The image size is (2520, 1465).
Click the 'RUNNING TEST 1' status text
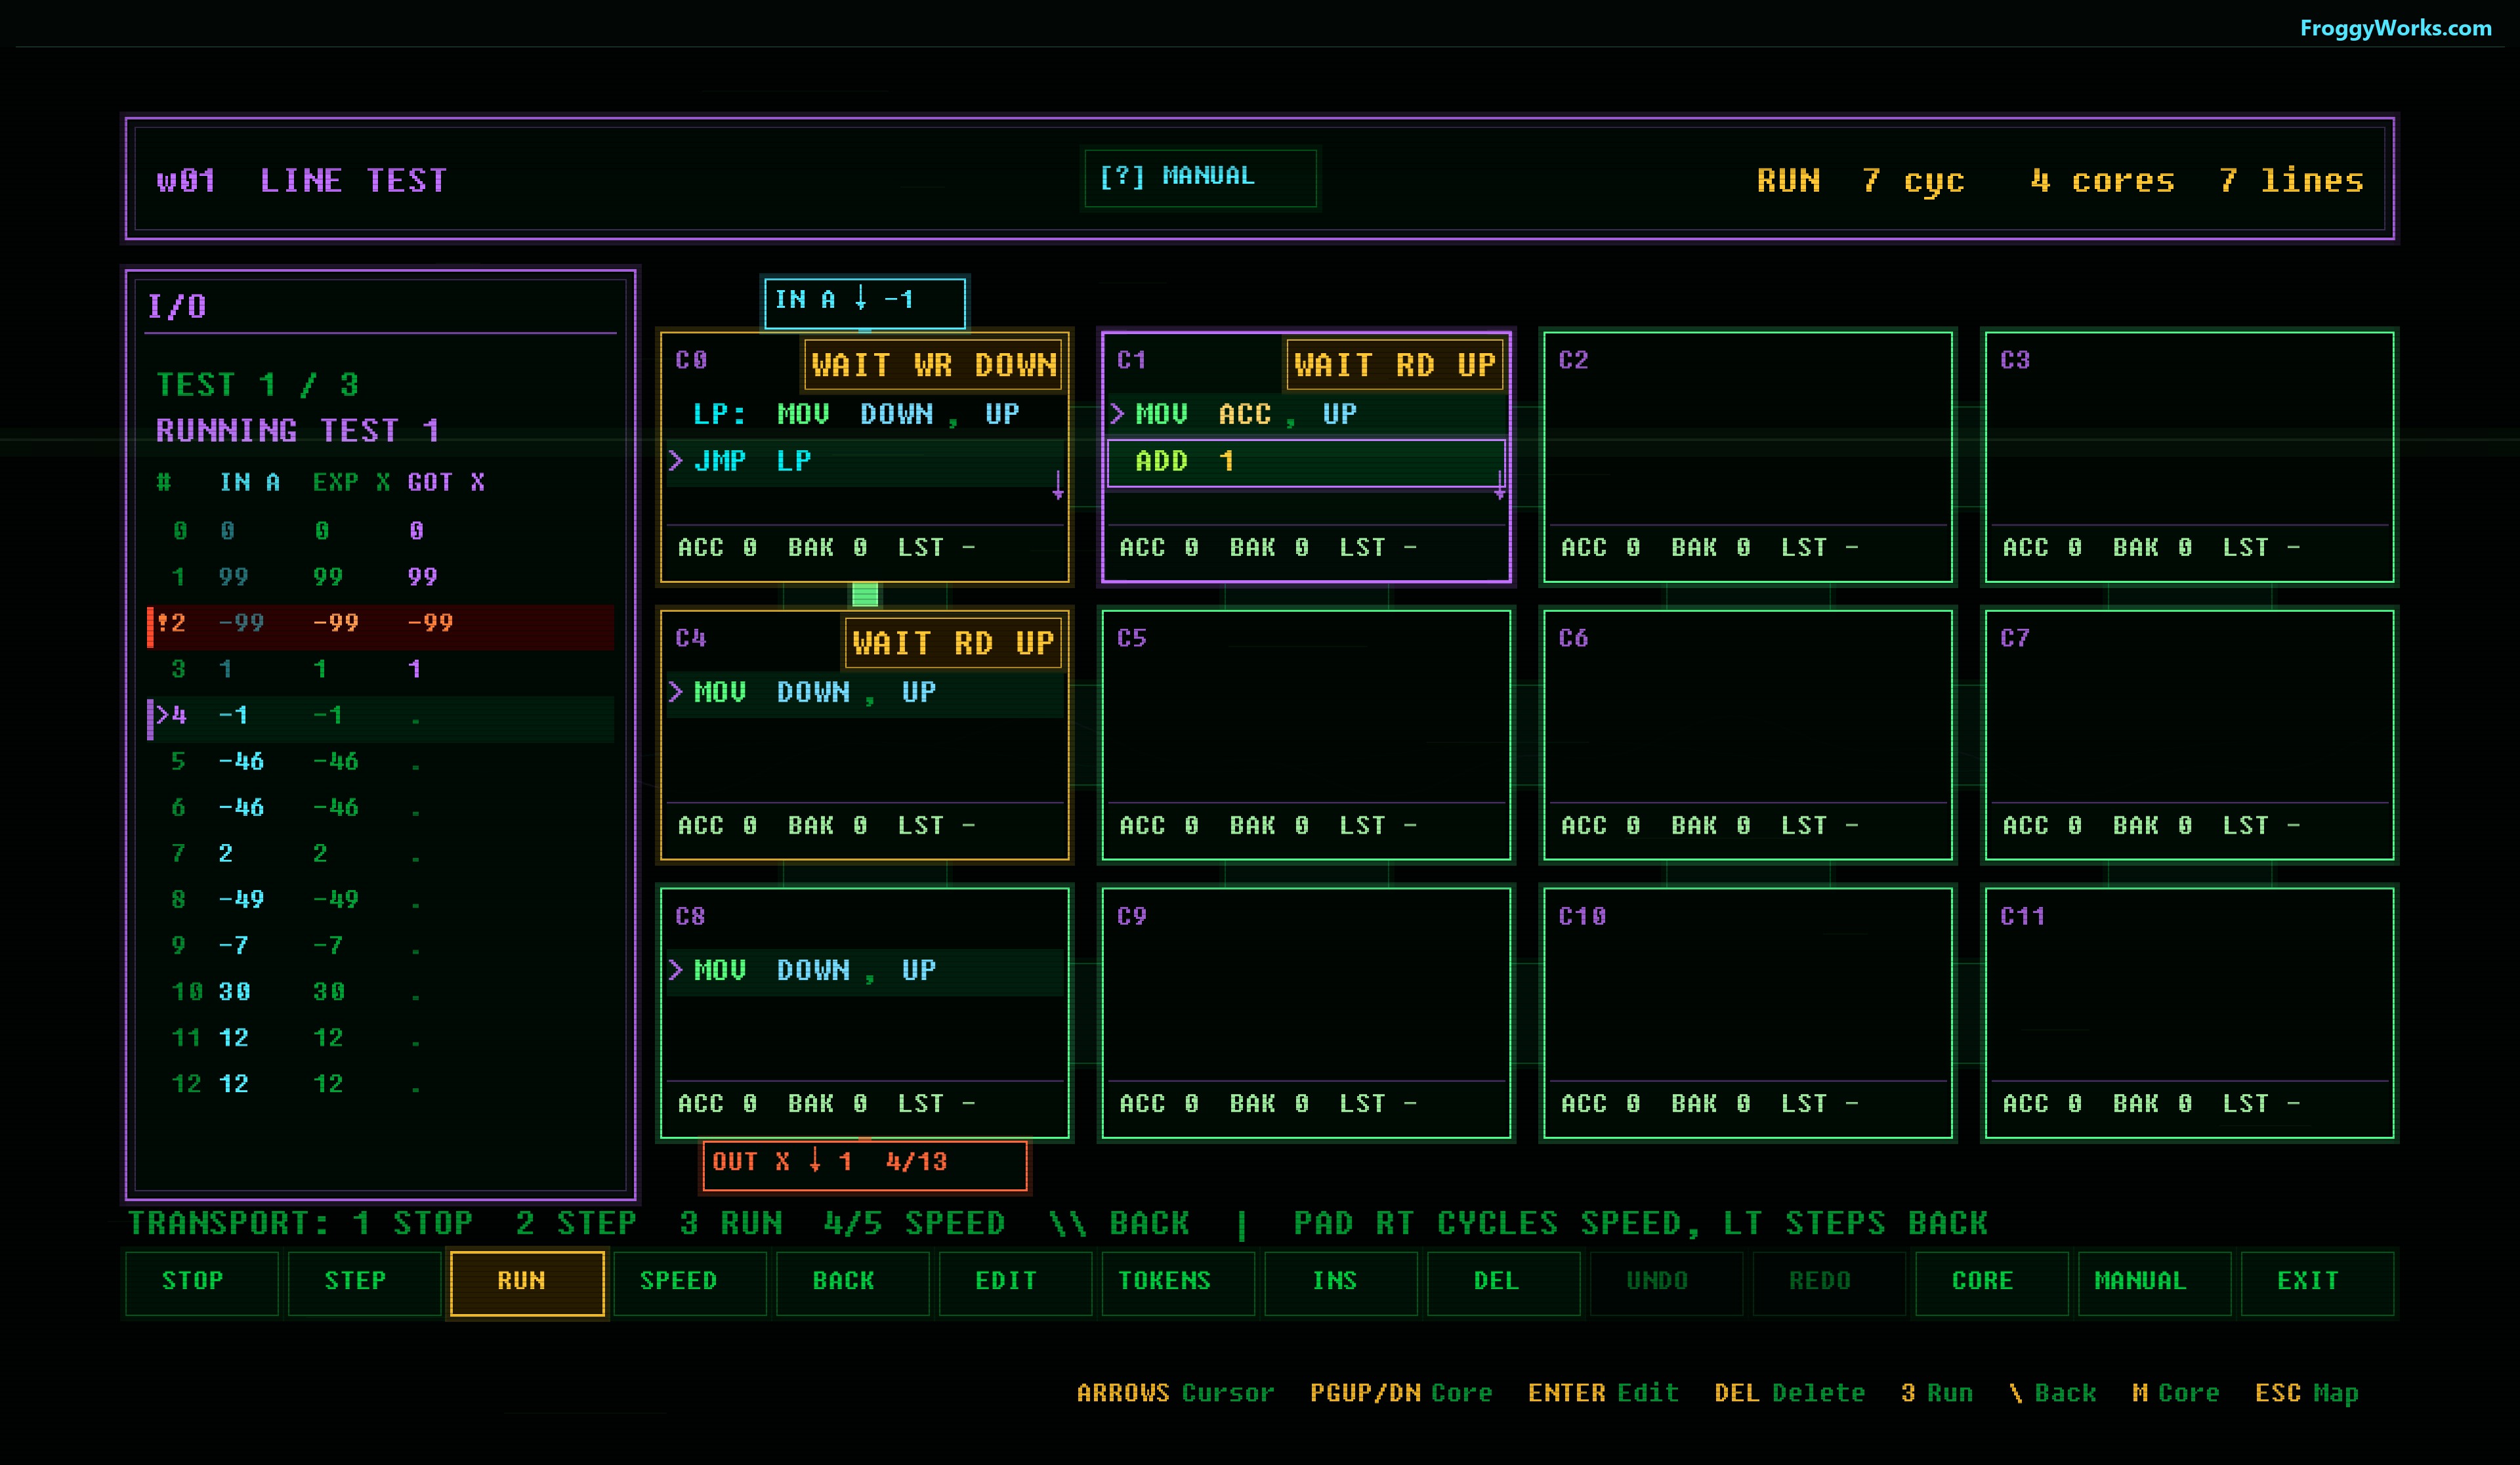(x=297, y=431)
